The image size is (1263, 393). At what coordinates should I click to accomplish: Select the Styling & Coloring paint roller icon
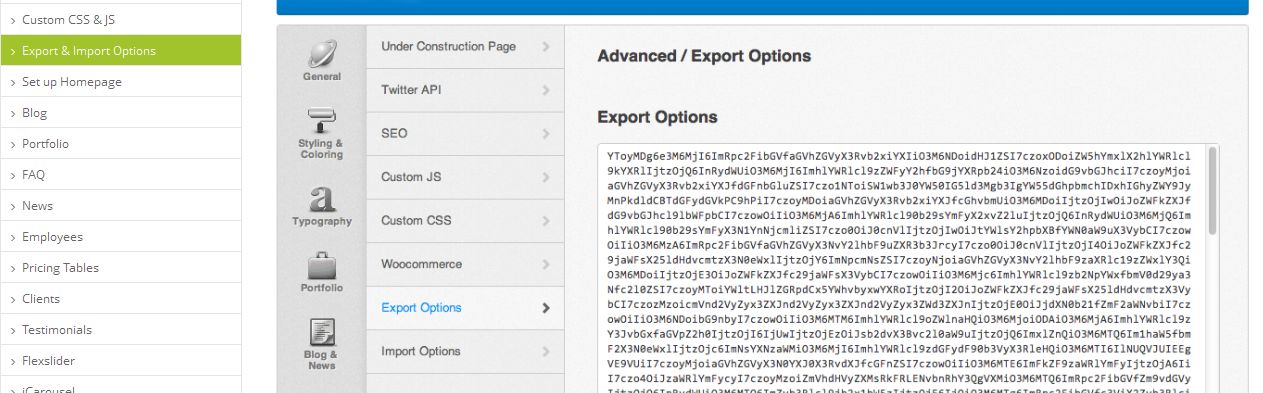click(321, 121)
